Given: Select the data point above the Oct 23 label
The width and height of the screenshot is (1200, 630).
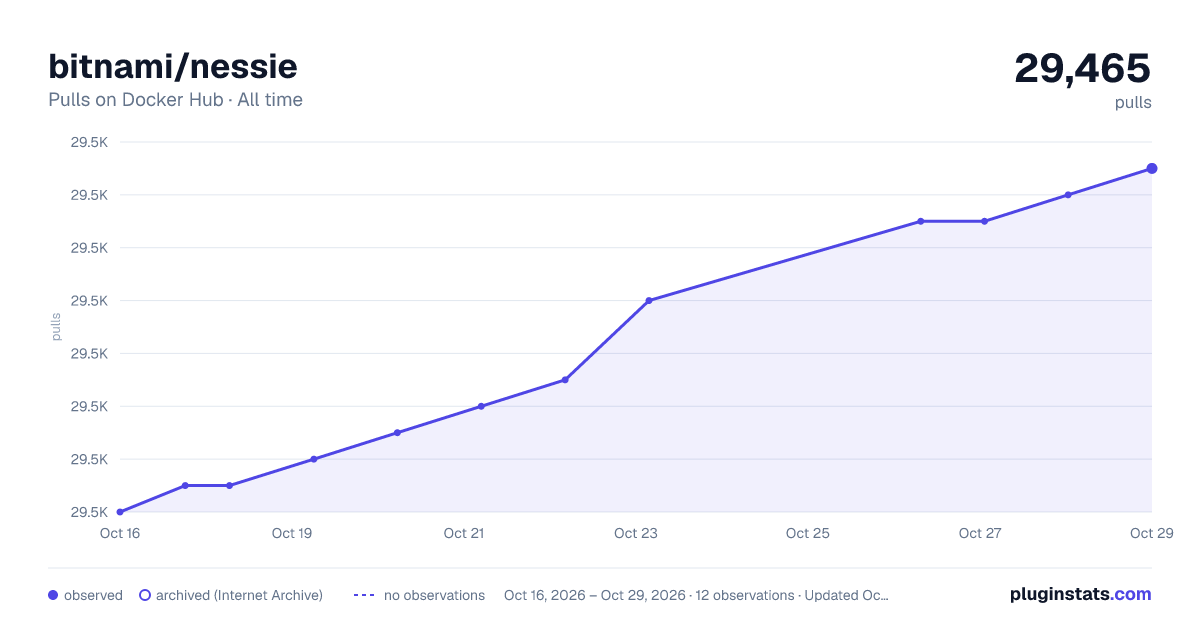Looking at the screenshot, I should pos(649,300).
